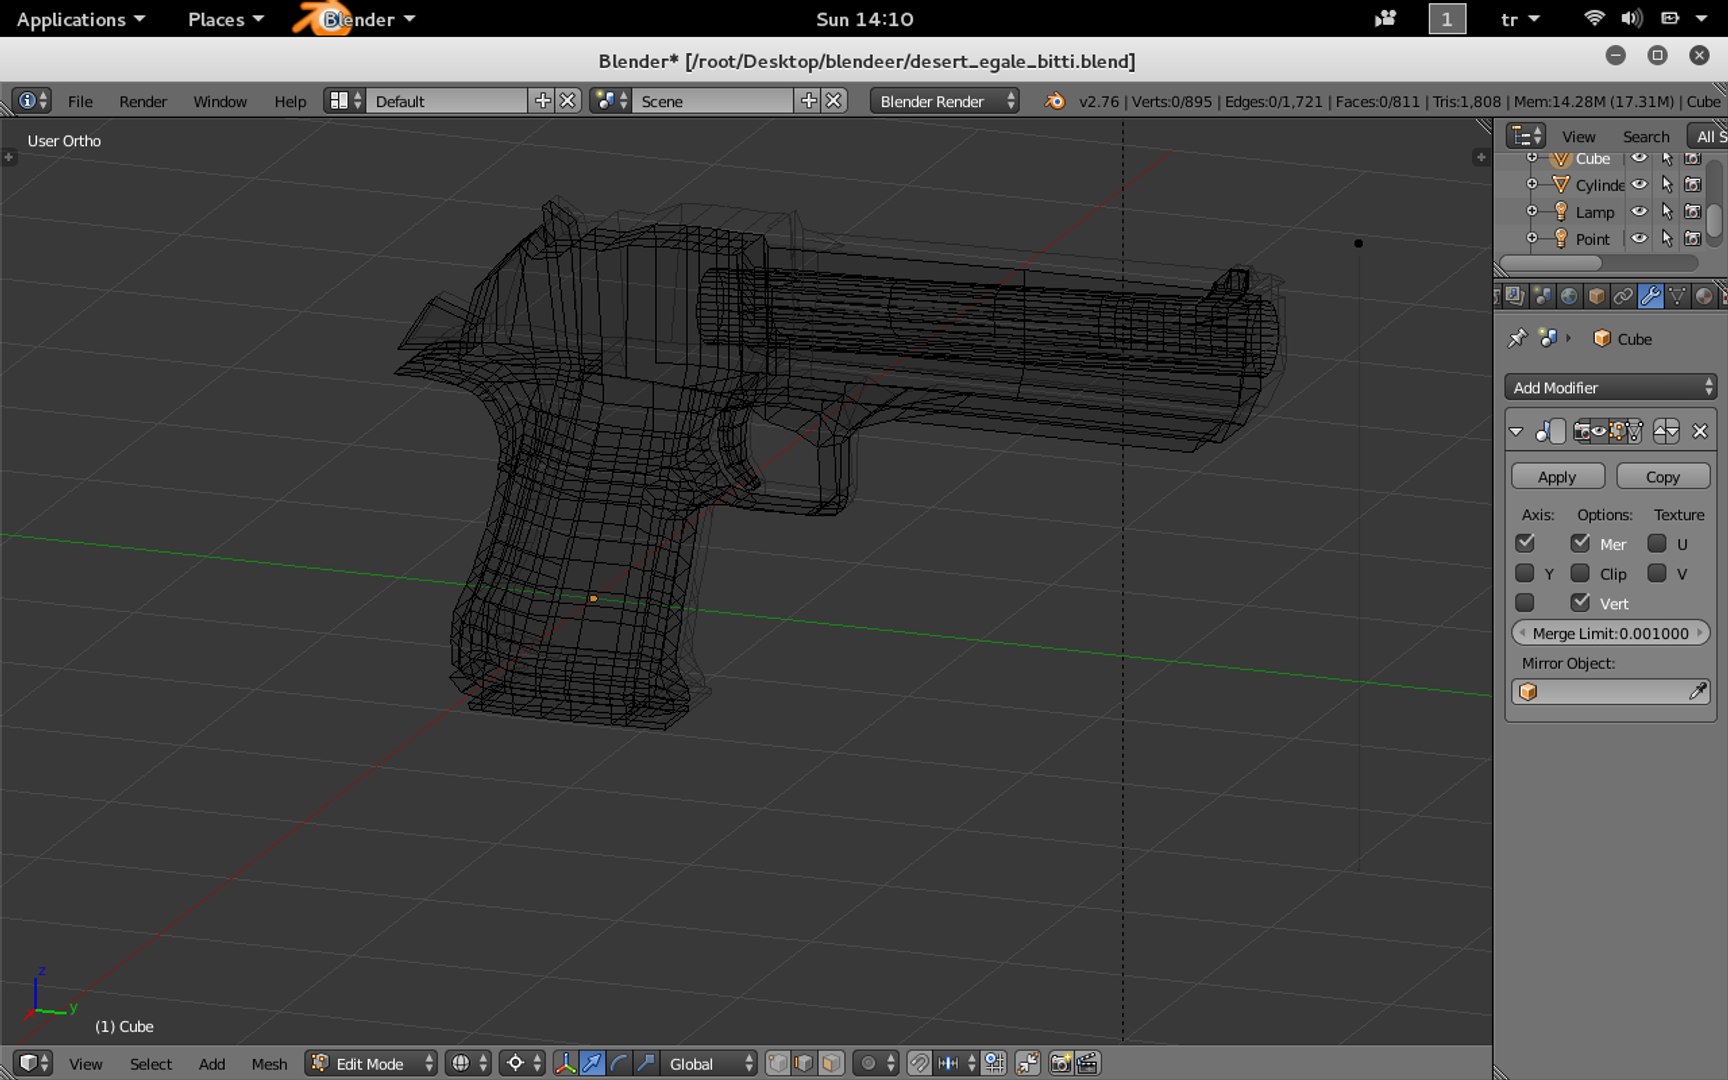Open the Select menu in 3D header
1728x1080 pixels.
point(151,1064)
